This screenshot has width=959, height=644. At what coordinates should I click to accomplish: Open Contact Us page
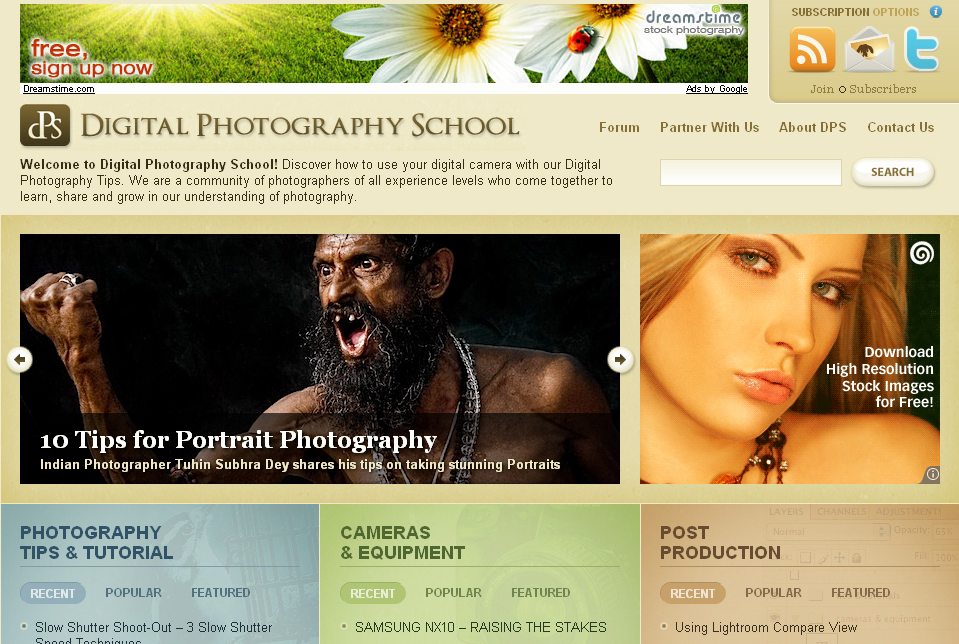point(900,127)
